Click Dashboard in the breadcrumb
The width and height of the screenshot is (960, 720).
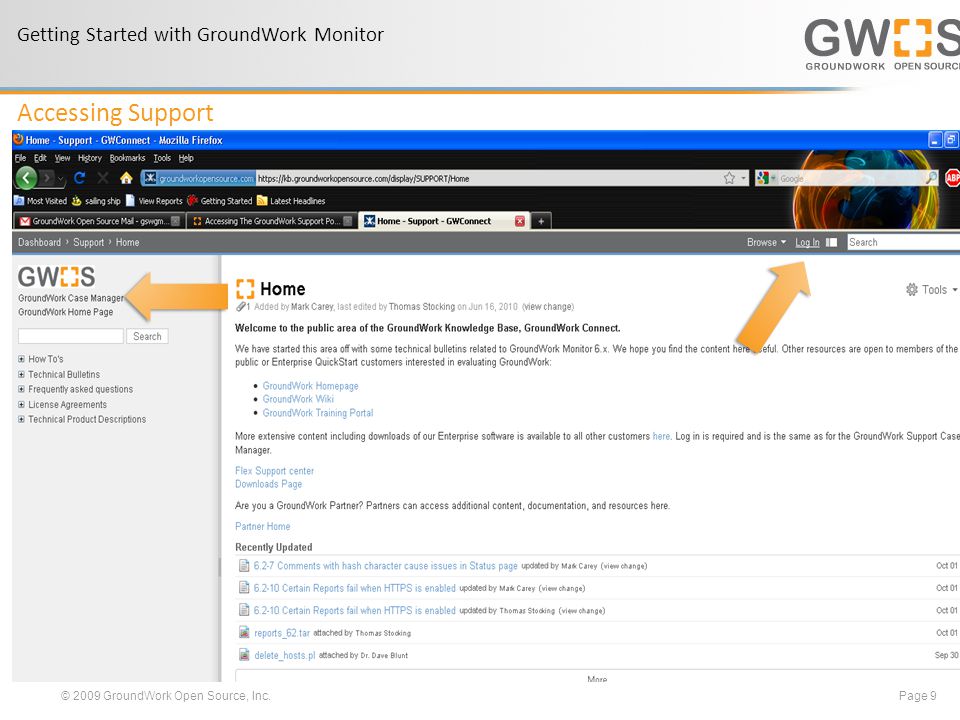(x=39, y=242)
